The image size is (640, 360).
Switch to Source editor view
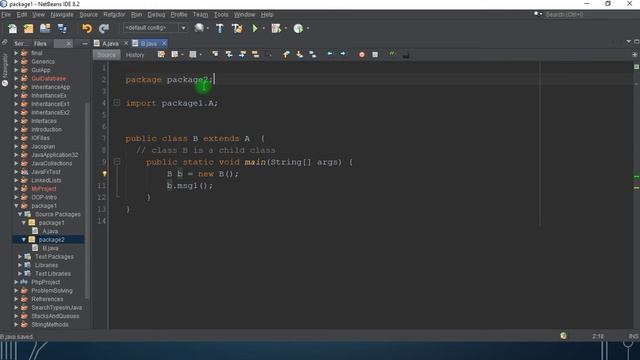107,55
